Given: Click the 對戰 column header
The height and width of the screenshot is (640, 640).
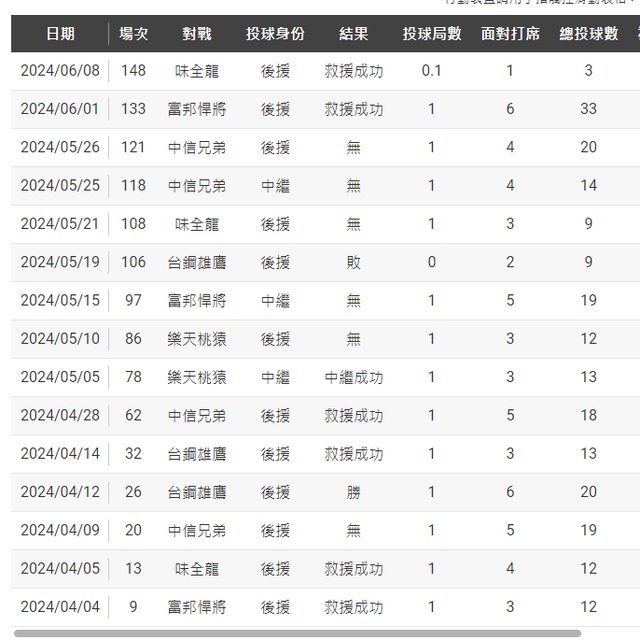Looking at the screenshot, I should (197, 34).
